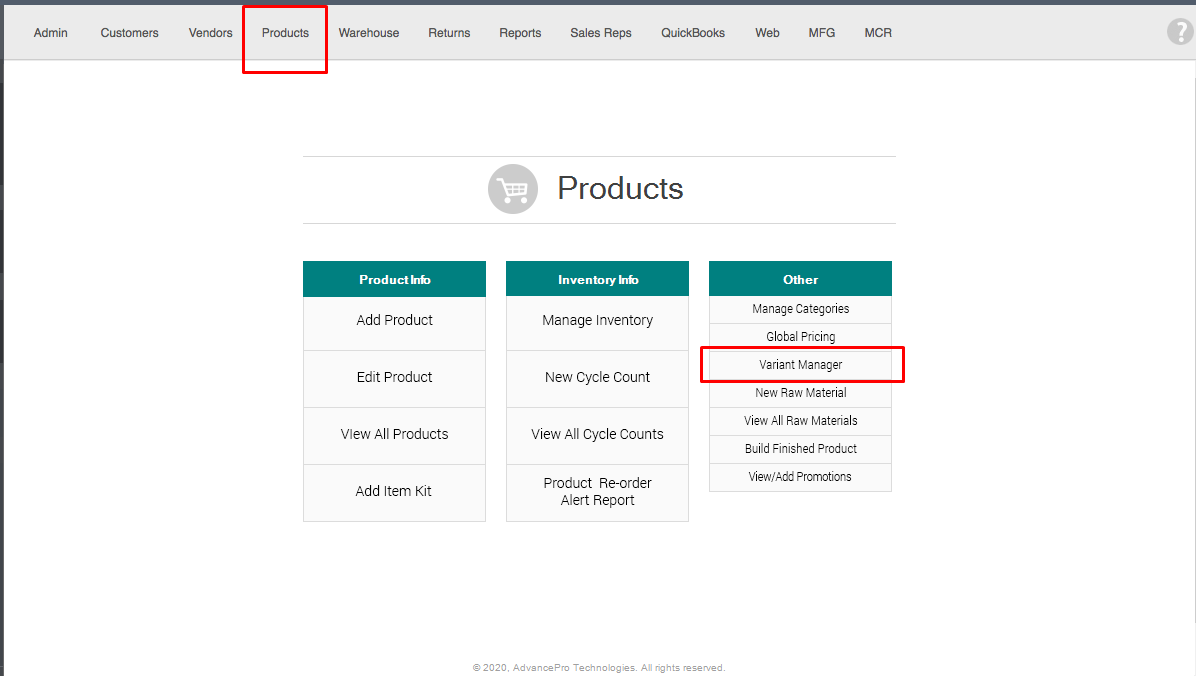The width and height of the screenshot is (1196, 676).
Task: Click View All Products
Action: [394, 435]
